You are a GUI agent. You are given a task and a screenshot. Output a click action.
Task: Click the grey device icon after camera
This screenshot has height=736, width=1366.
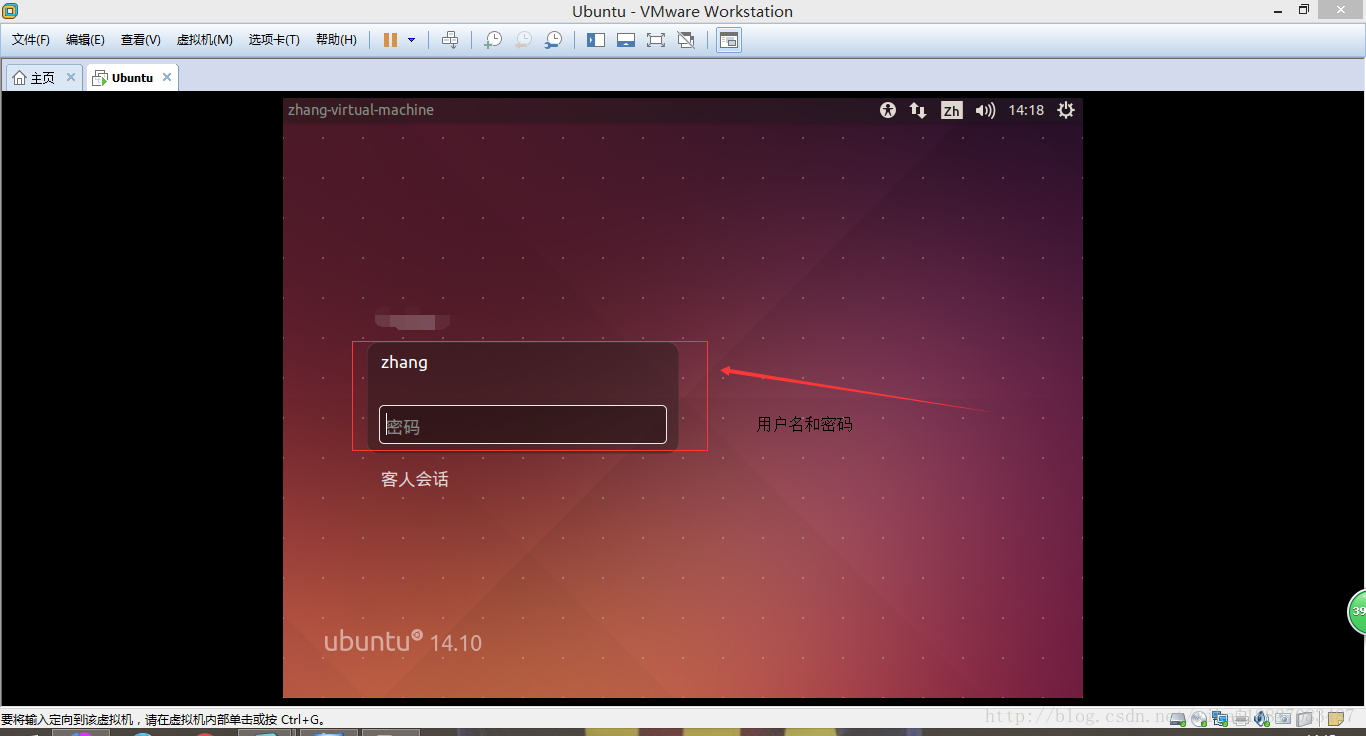coord(1304,718)
